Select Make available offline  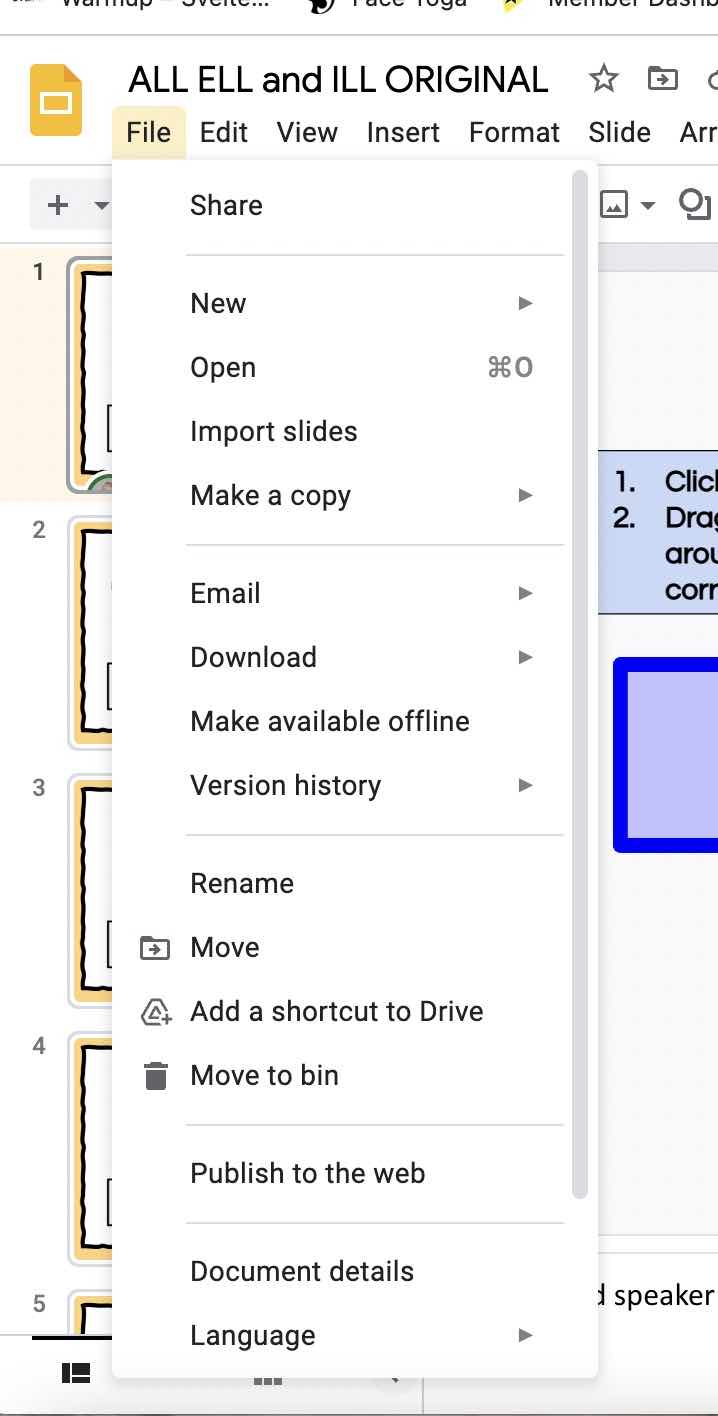pos(342,722)
